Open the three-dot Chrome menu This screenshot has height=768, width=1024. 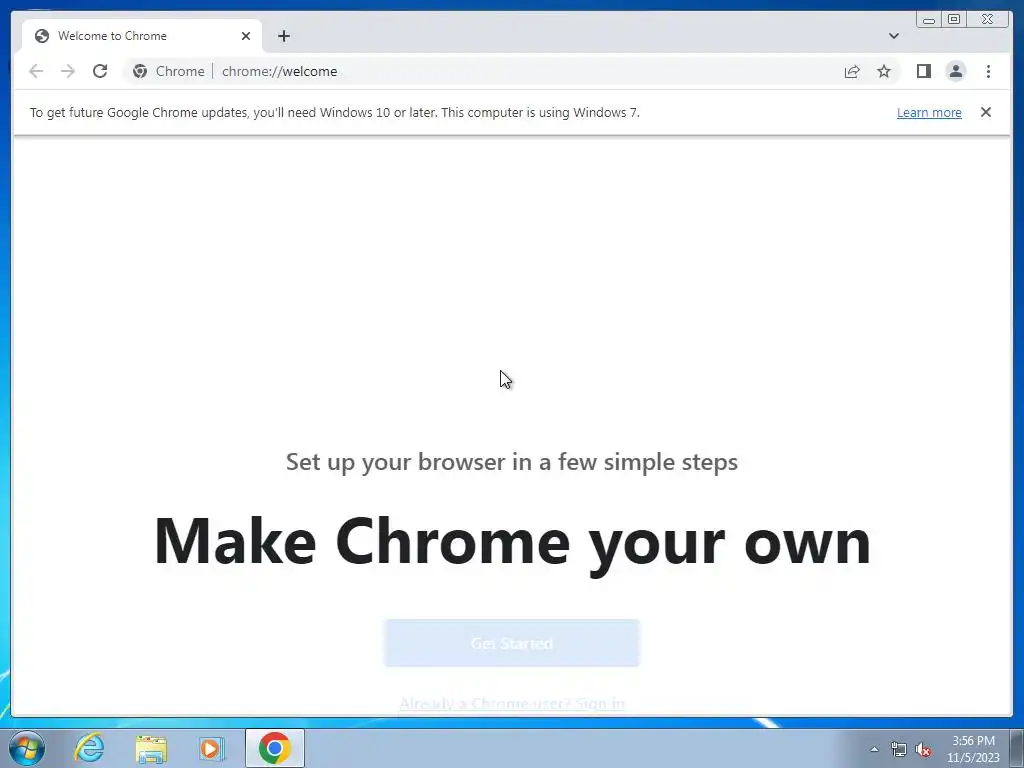click(x=988, y=71)
